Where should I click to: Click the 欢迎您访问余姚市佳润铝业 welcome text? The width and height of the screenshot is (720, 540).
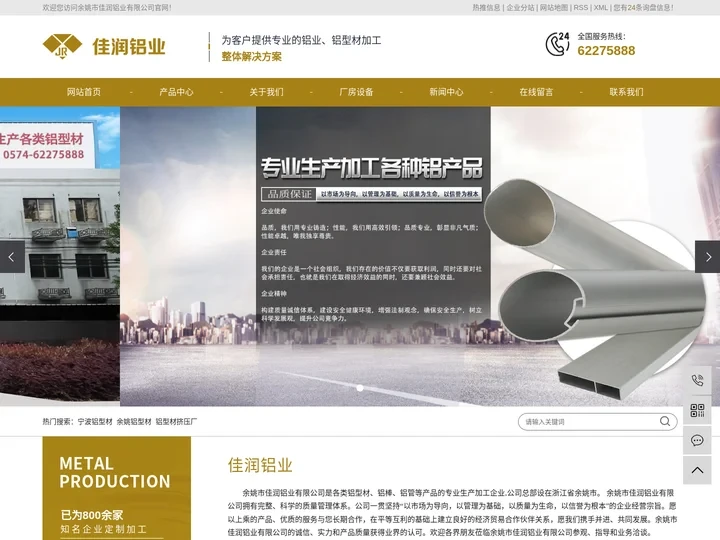pos(107,7)
